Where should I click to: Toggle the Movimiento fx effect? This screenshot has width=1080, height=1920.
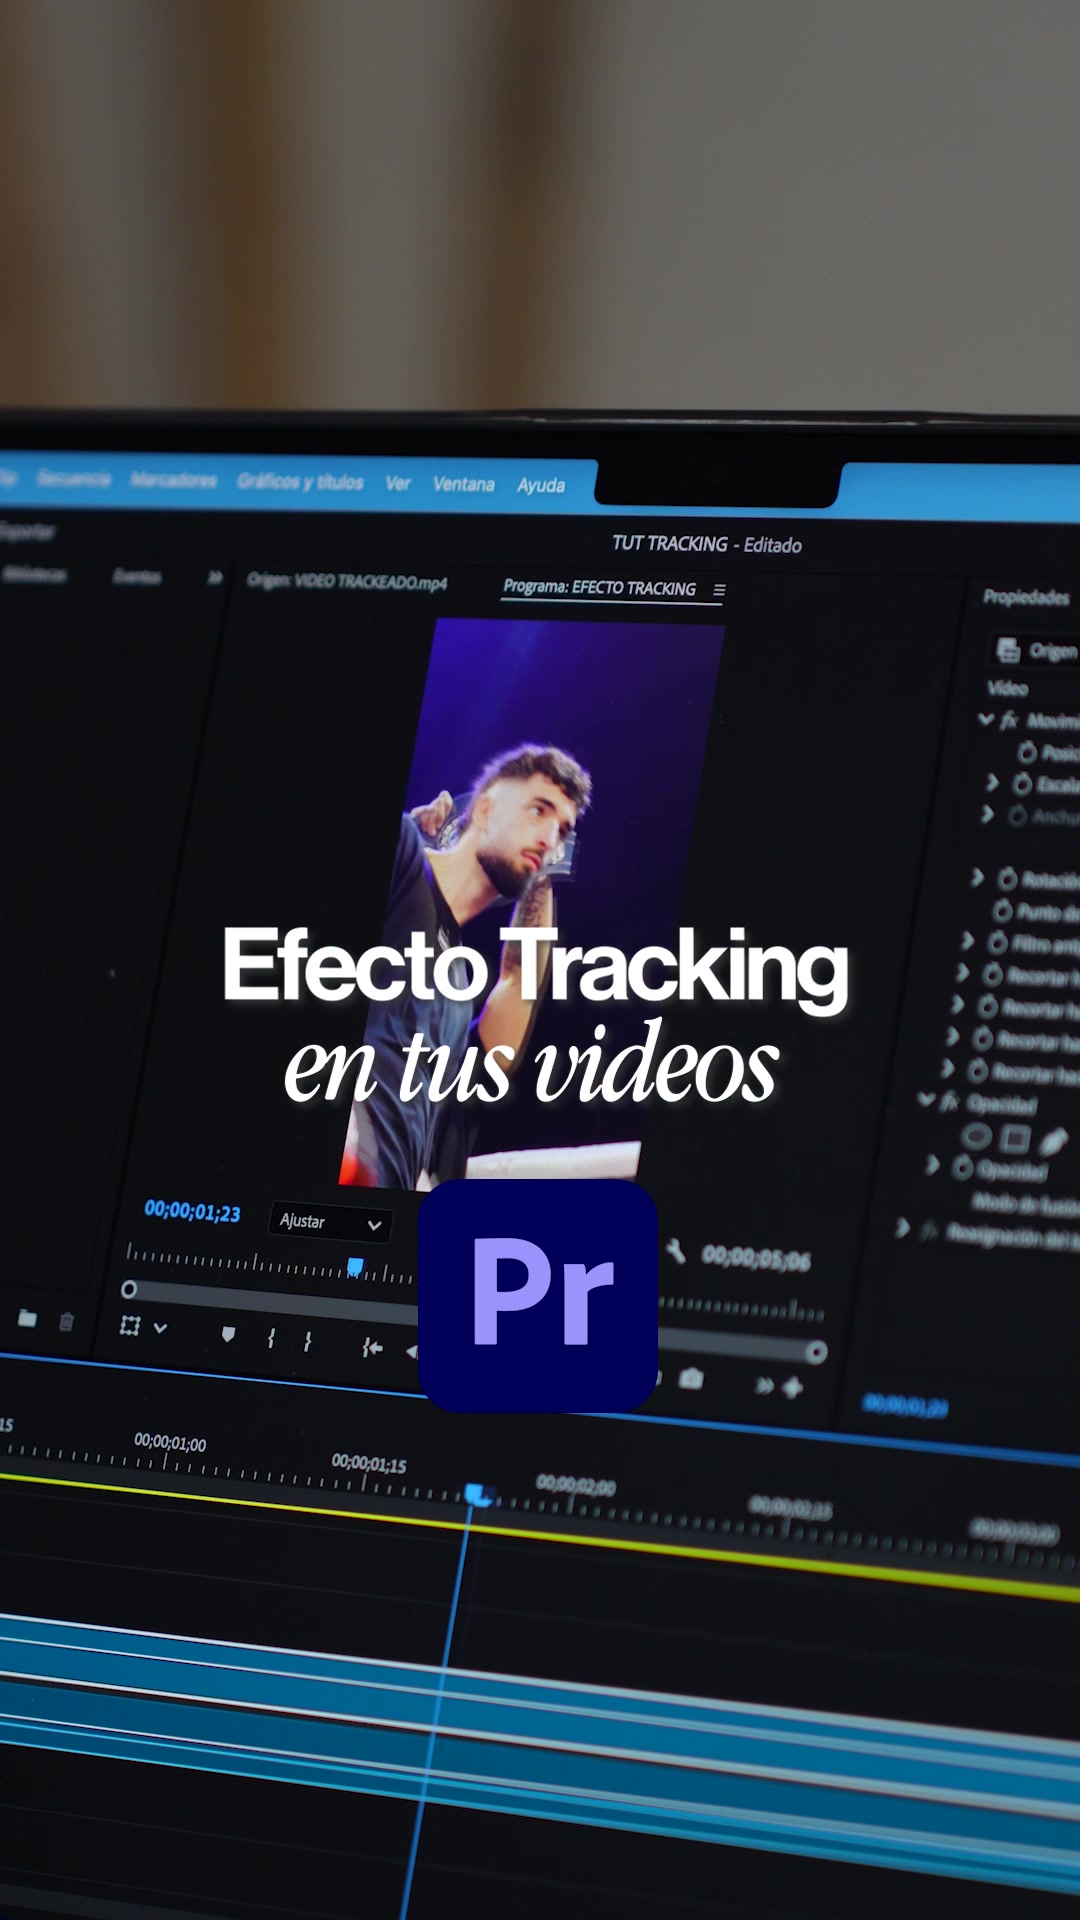click(1009, 720)
